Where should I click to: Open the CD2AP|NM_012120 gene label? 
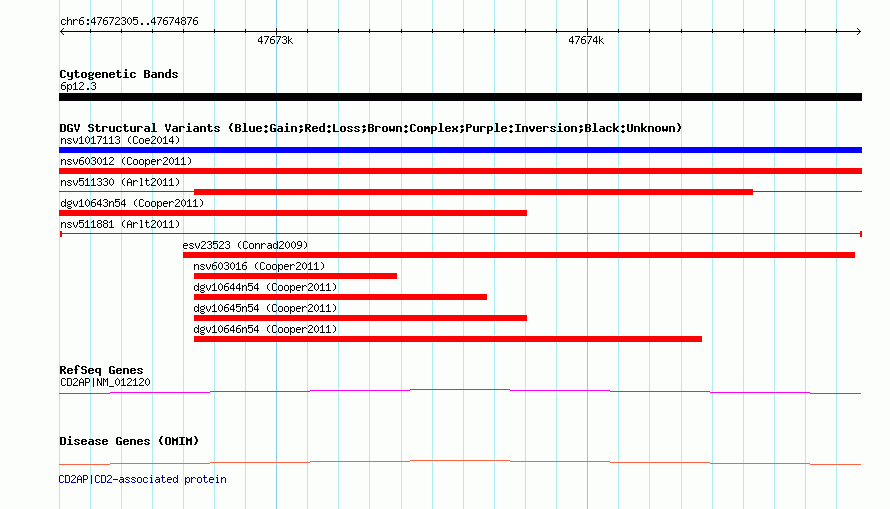coord(106,382)
